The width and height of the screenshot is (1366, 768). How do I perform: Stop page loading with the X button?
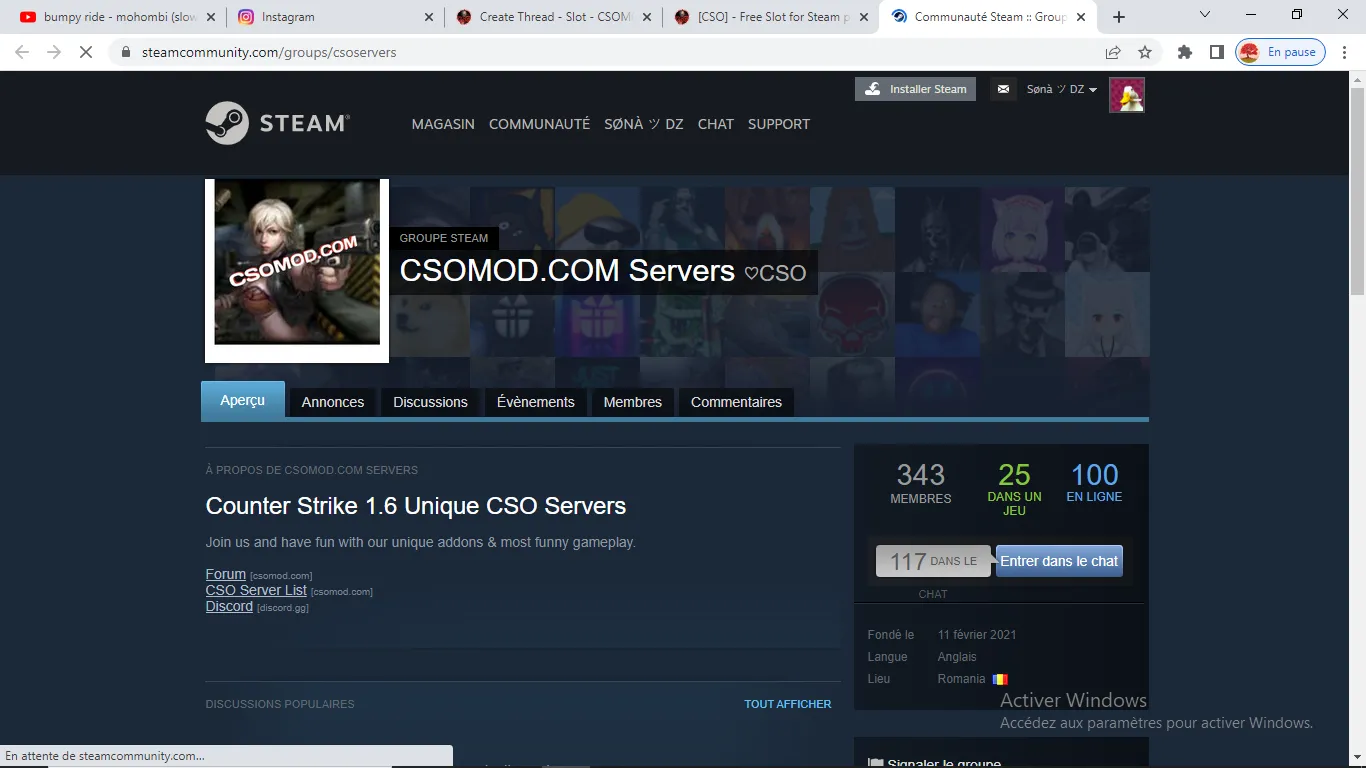86,52
